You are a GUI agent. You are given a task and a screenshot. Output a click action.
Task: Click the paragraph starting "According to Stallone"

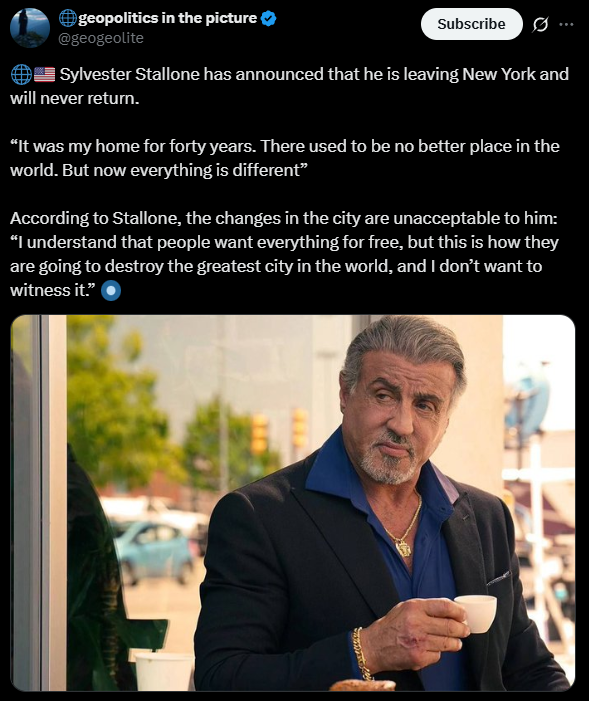[x=284, y=254]
